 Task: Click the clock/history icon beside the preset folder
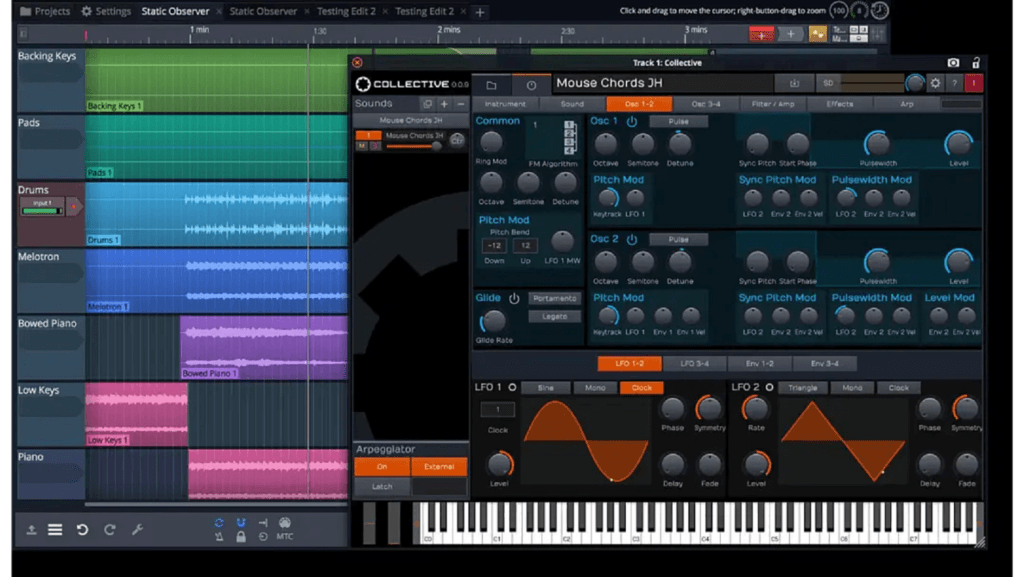click(531, 85)
